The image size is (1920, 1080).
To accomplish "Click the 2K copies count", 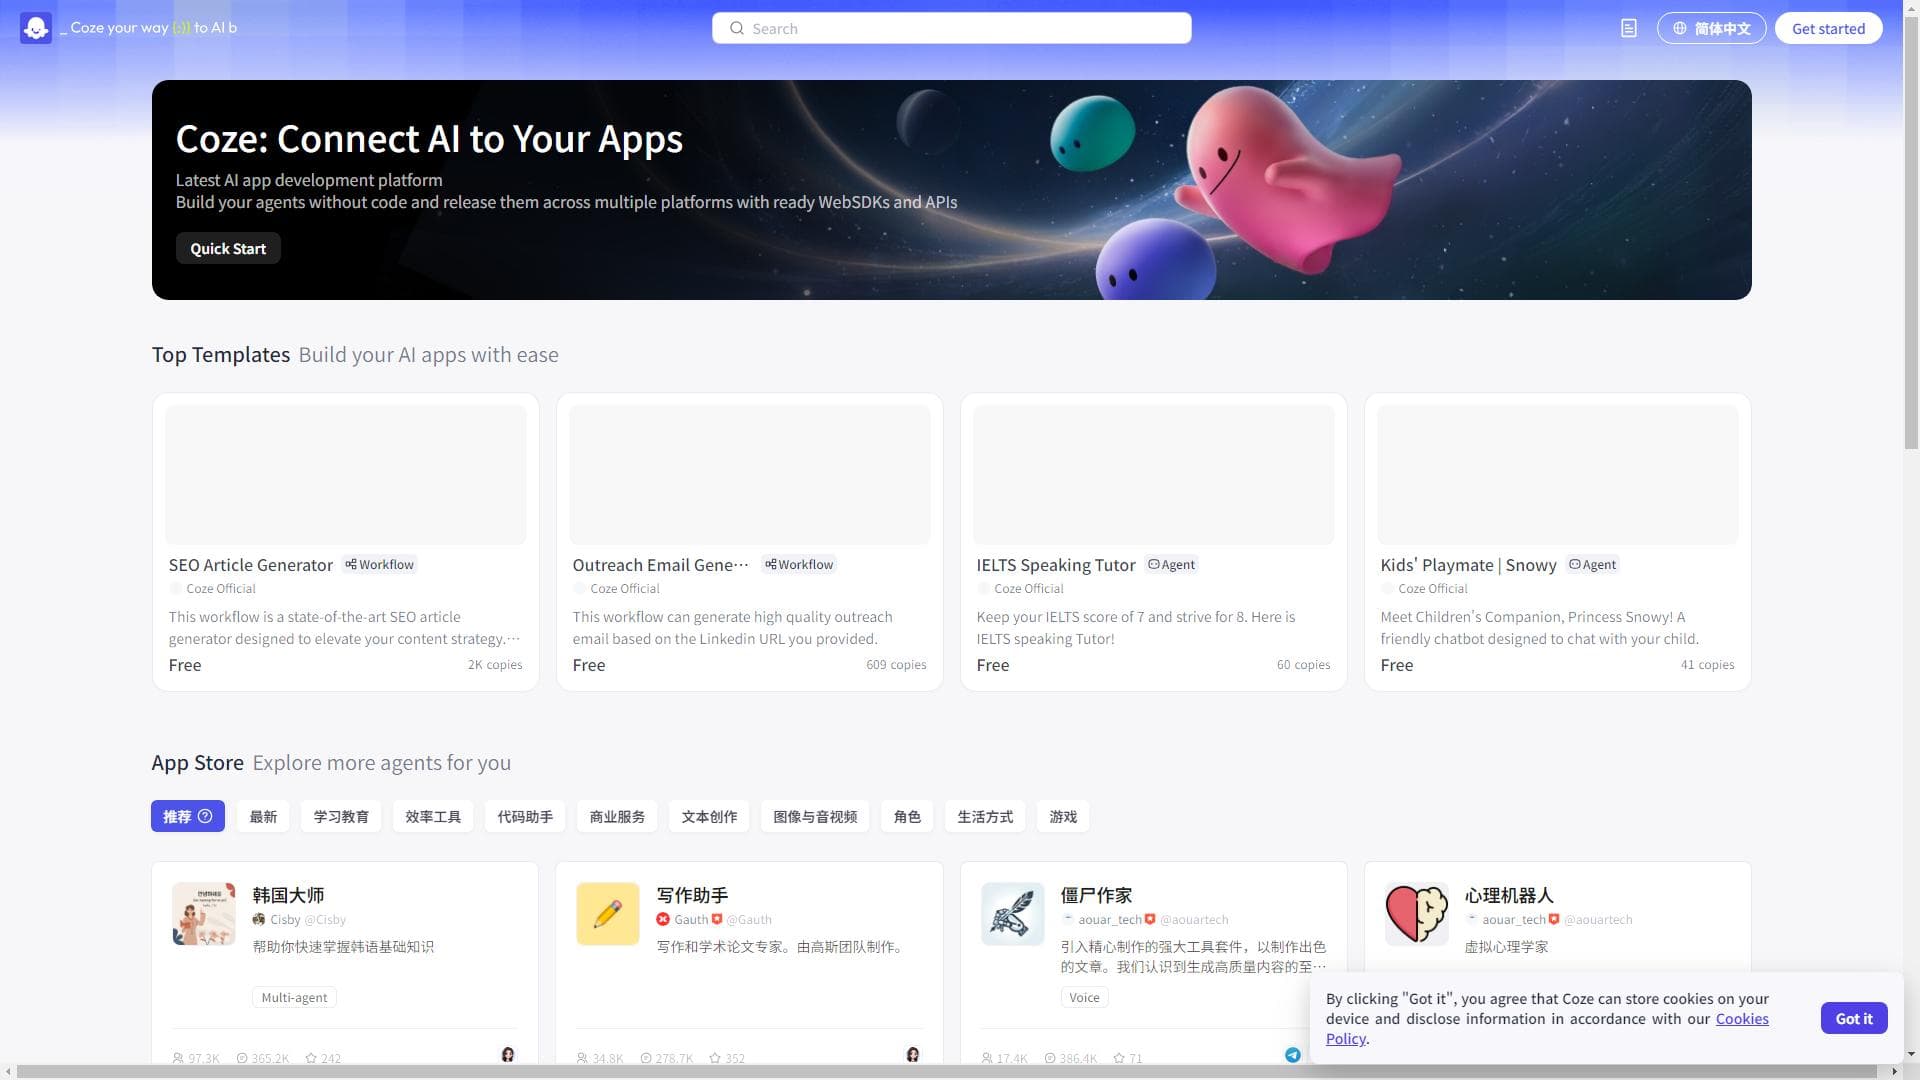I will [x=495, y=665].
